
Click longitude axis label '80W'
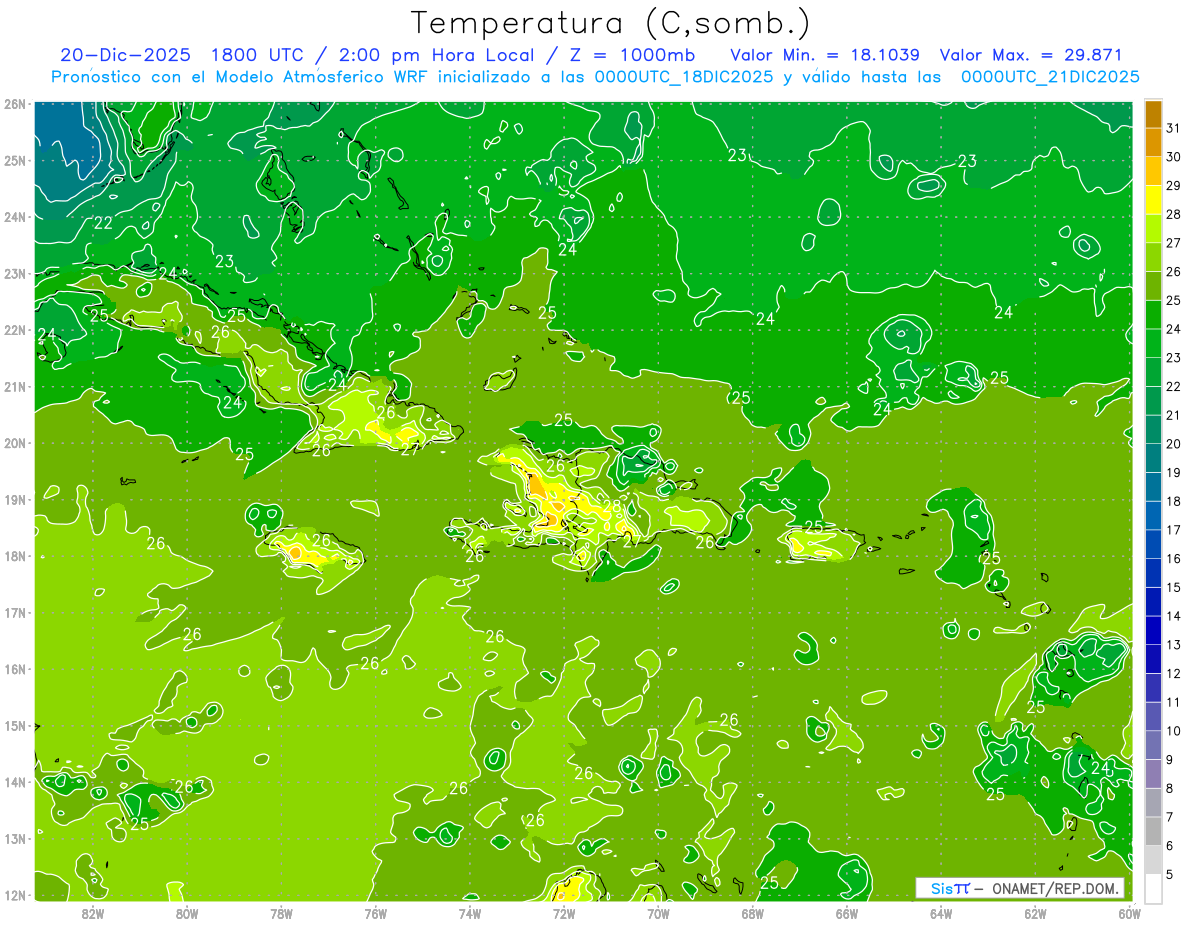[x=186, y=912]
